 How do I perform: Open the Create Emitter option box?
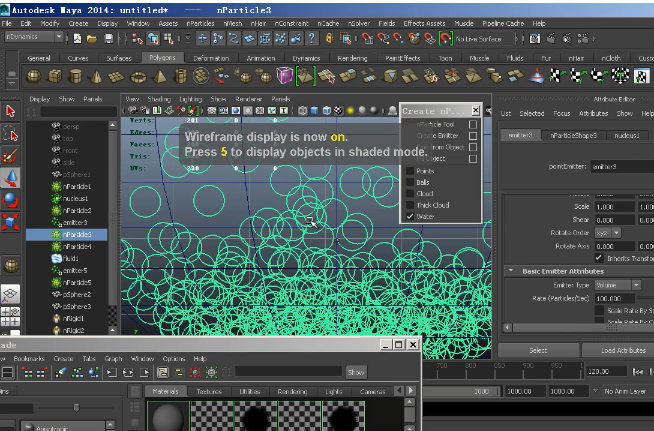click(473, 136)
